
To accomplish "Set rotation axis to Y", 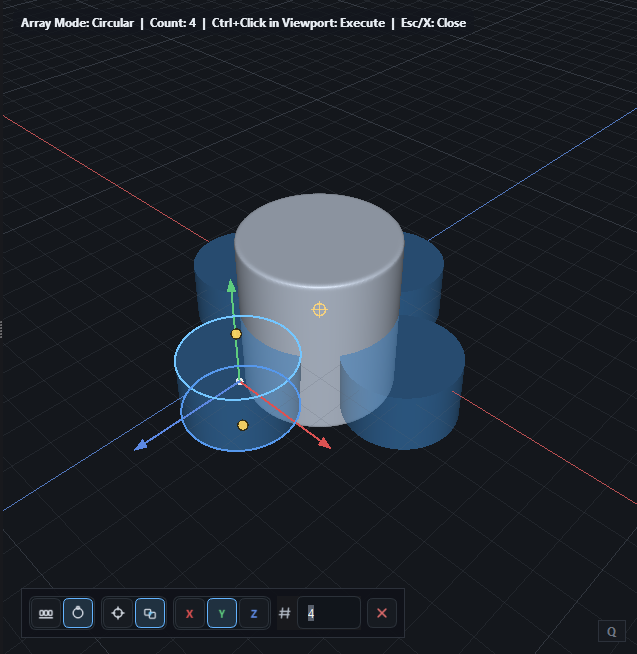I will [x=222, y=613].
